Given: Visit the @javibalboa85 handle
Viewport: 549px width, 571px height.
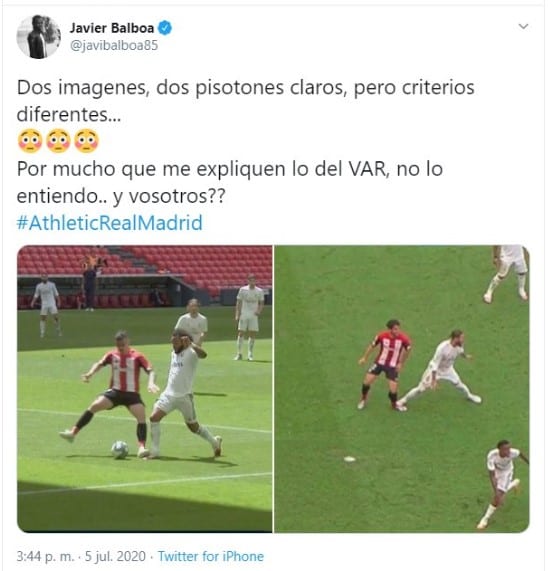Looking at the screenshot, I should (x=114, y=46).
